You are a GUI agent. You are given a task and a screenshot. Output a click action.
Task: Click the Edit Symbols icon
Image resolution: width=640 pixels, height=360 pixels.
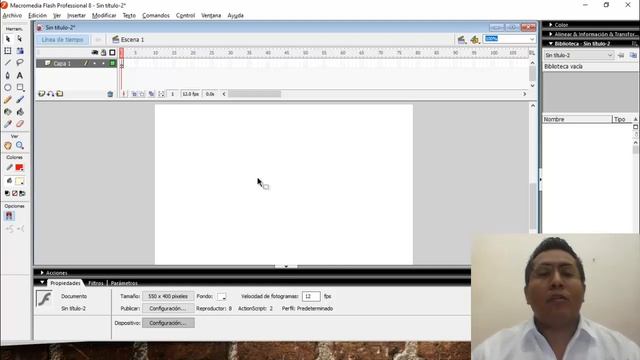click(x=474, y=40)
